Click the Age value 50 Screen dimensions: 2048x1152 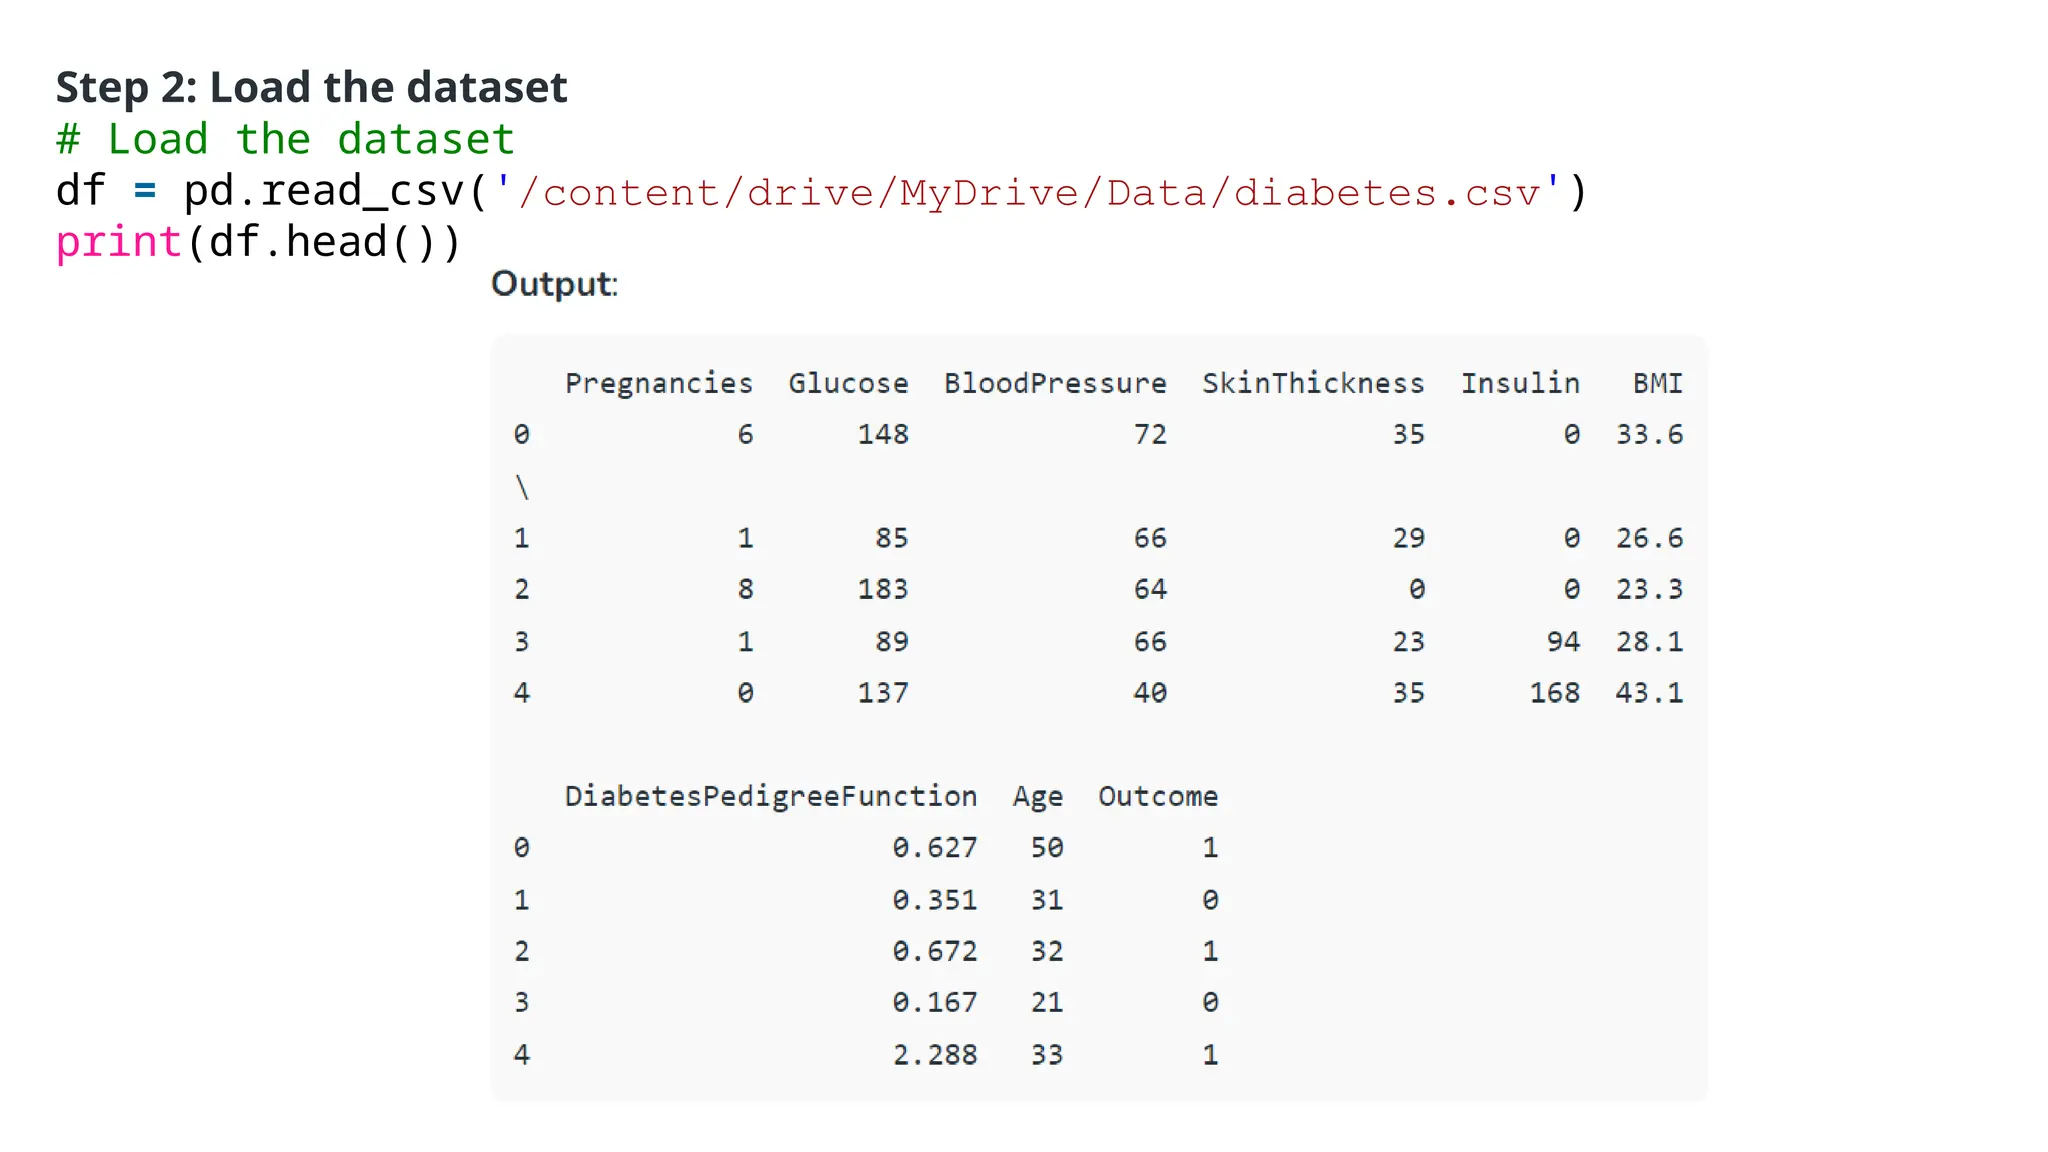pyautogui.click(x=1046, y=848)
